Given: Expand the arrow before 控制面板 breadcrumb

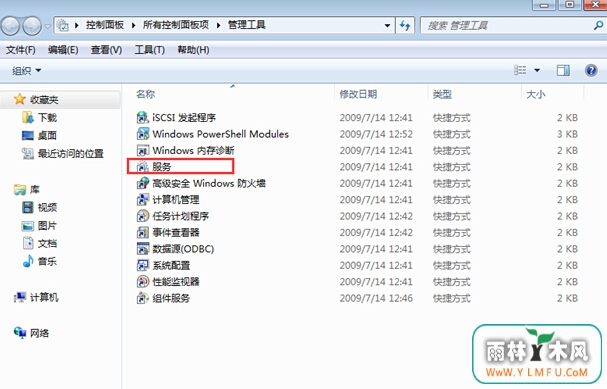Looking at the screenshot, I should click(x=77, y=26).
